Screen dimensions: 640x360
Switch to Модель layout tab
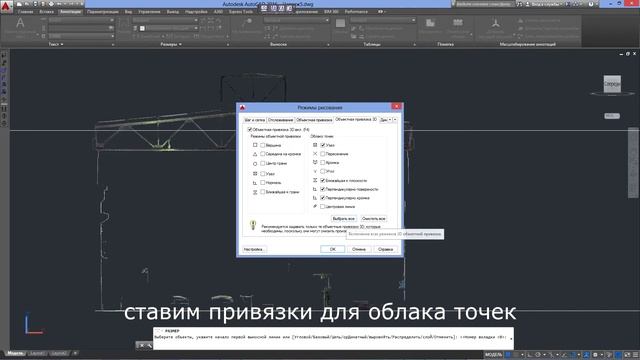click(15, 353)
